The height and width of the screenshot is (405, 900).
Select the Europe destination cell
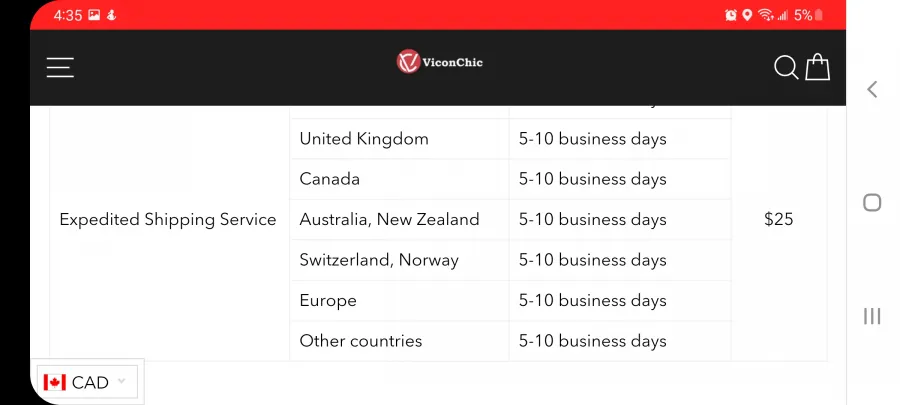pyautogui.click(x=399, y=301)
